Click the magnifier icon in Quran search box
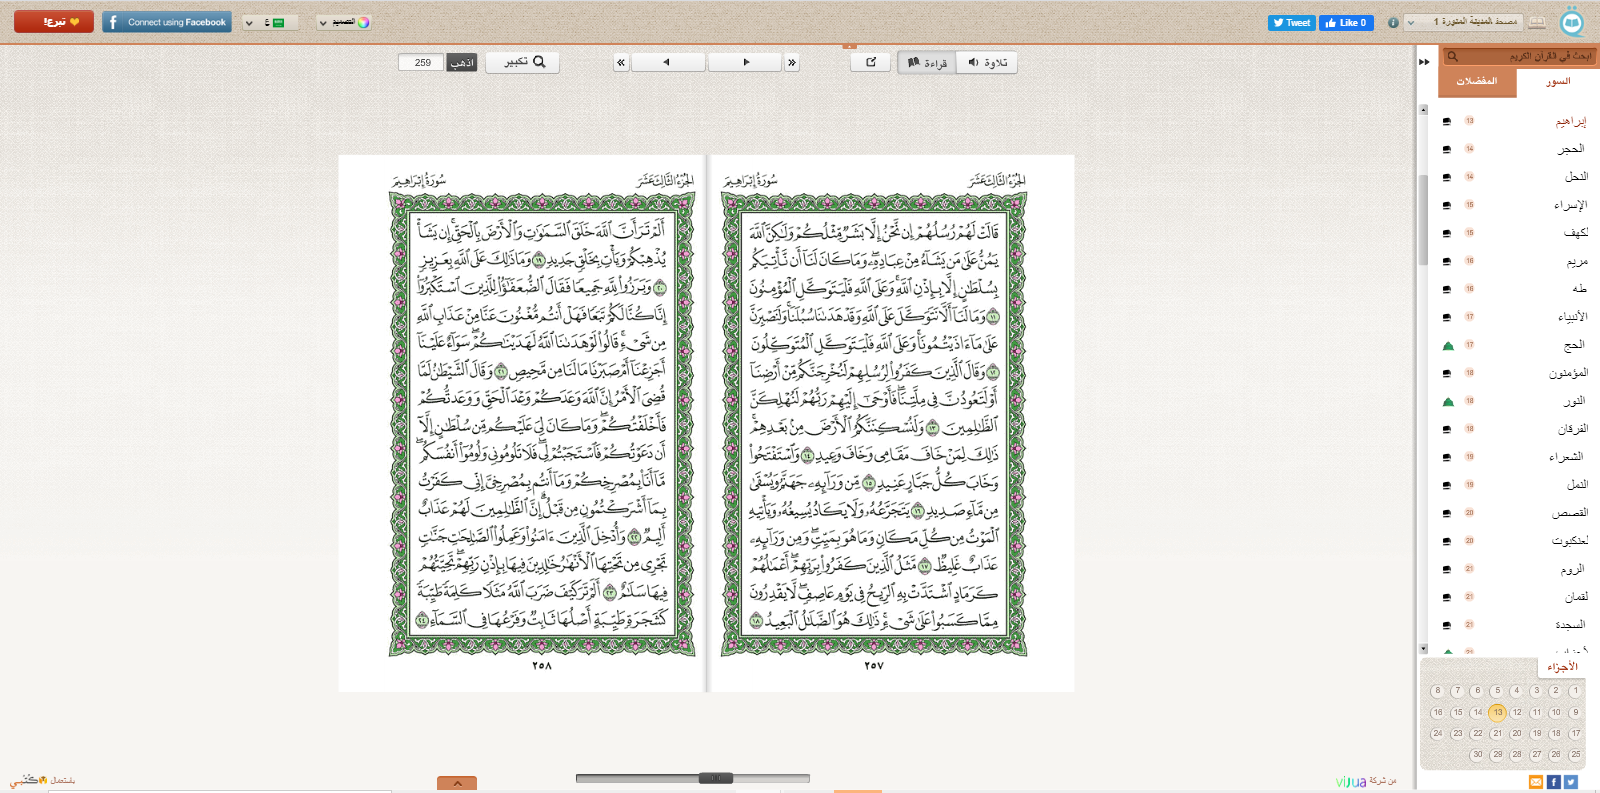Screen dimensions: 1600x793 [1453, 57]
